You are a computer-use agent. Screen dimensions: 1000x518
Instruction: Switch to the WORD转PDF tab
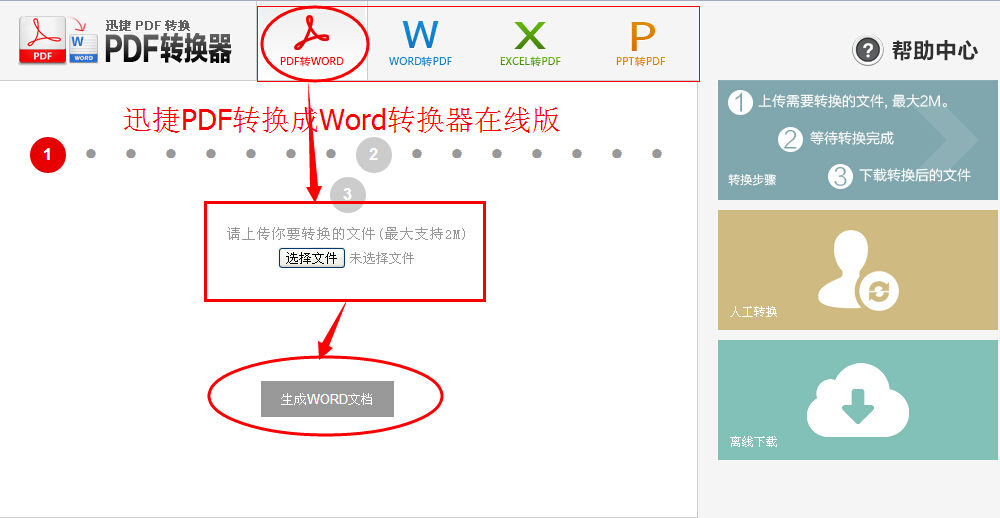[x=420, y=43]
